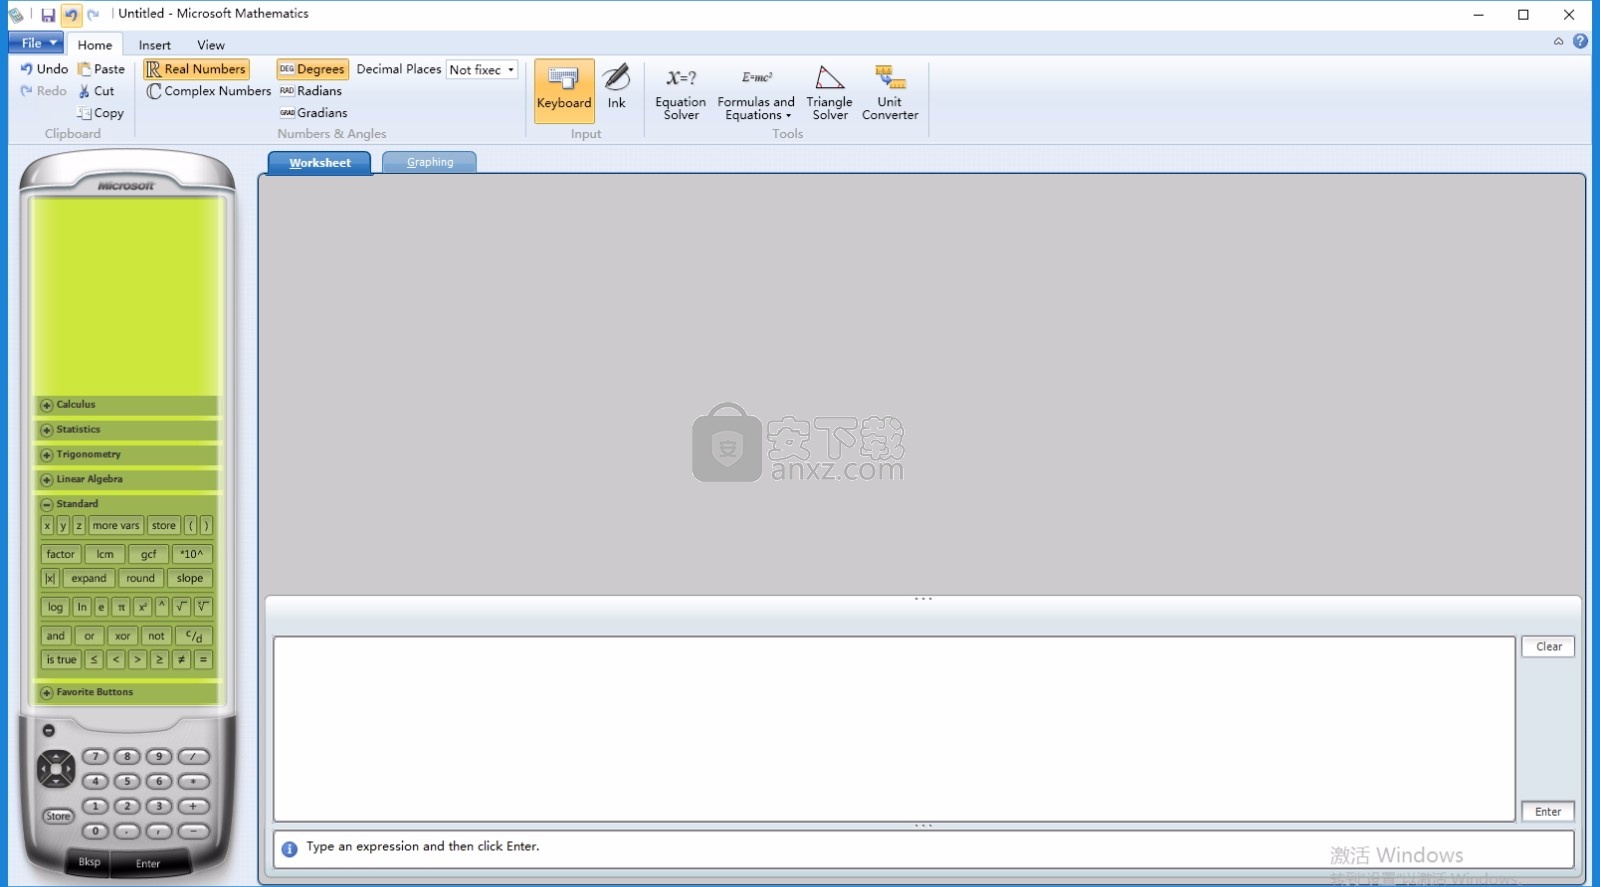1600x887 pixels.
Task: Select Complex Numbers mode
Action: click(x=208, y=91)
